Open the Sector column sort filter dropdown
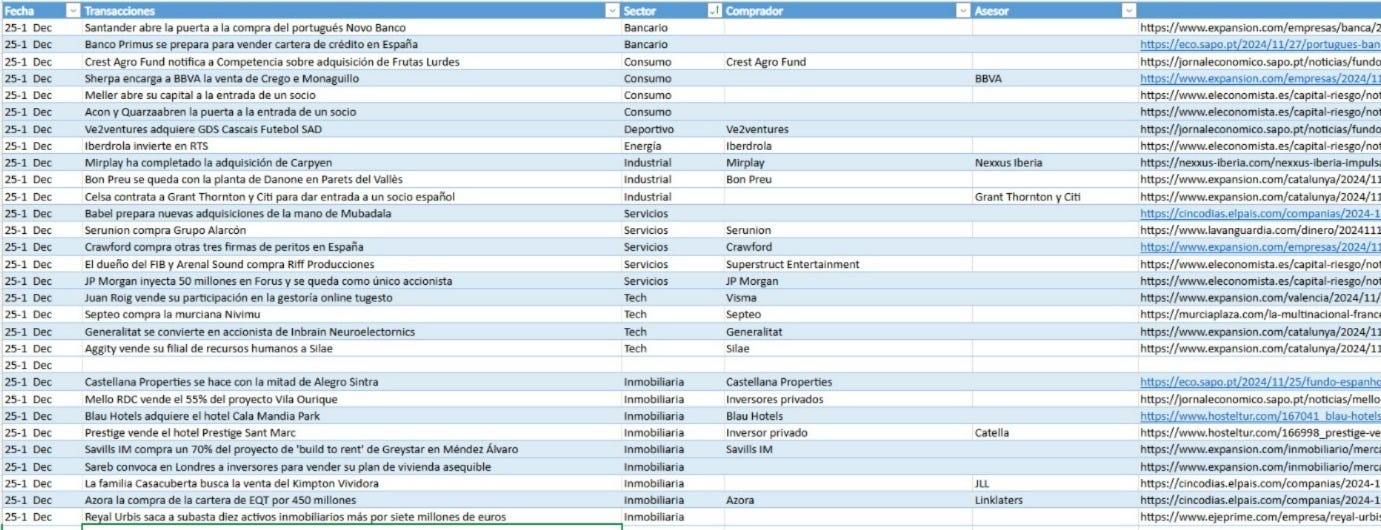Screen dimensions: 1381x530 [713, 10]
